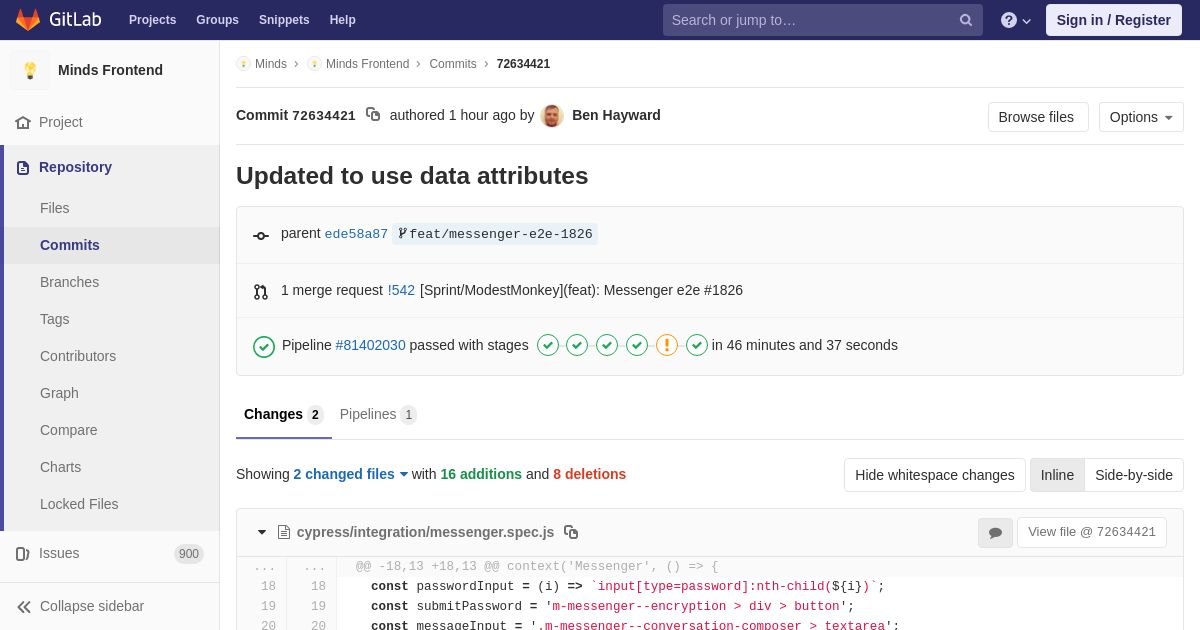Switch to Inline diff view
This screenshot has height=630, width=1200.
(x=1057, y=475)
